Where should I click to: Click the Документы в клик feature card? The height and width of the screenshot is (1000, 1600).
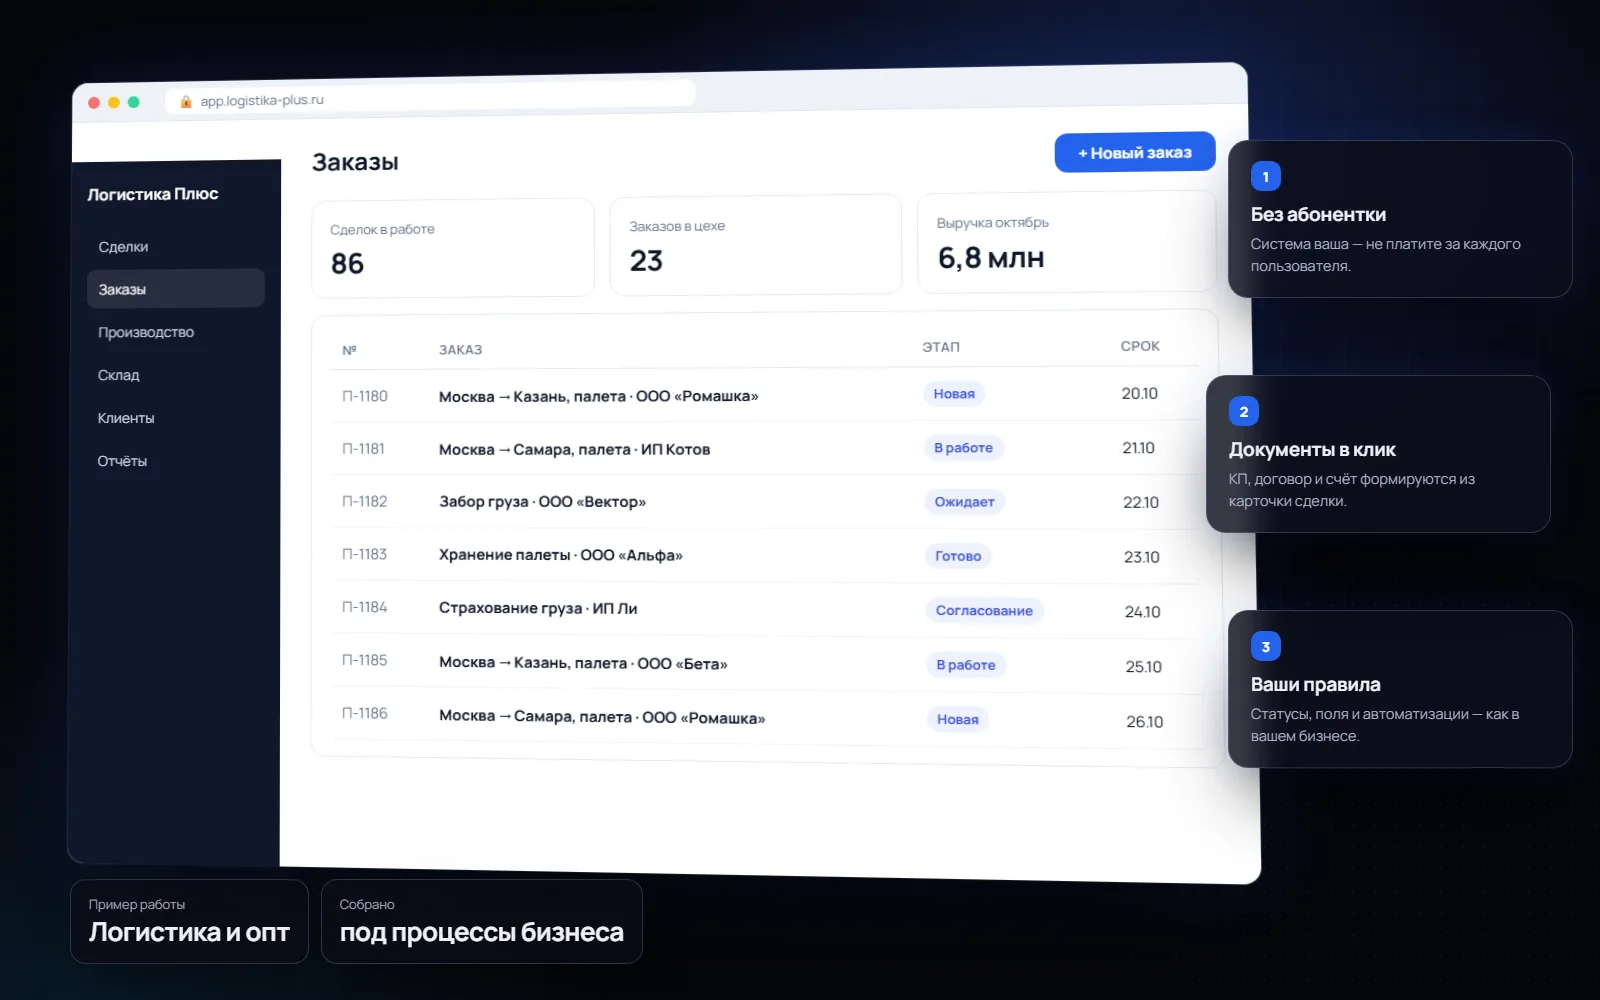click(1378, 454)
